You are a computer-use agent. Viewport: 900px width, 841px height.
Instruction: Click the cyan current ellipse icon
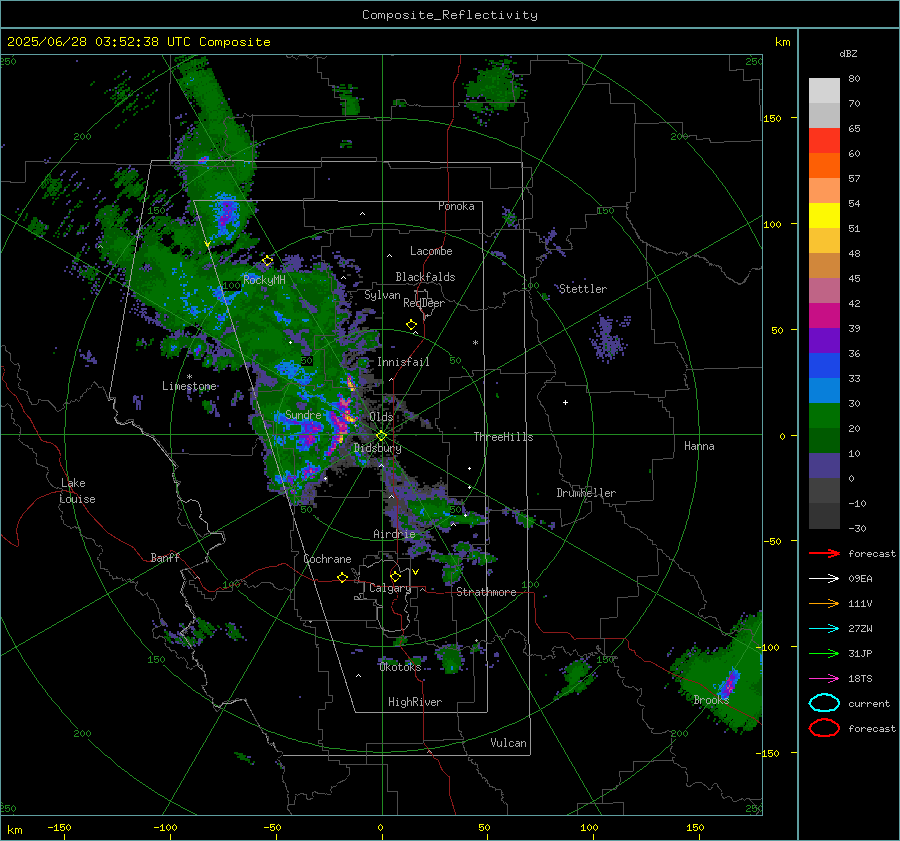[x=824, y=703]
